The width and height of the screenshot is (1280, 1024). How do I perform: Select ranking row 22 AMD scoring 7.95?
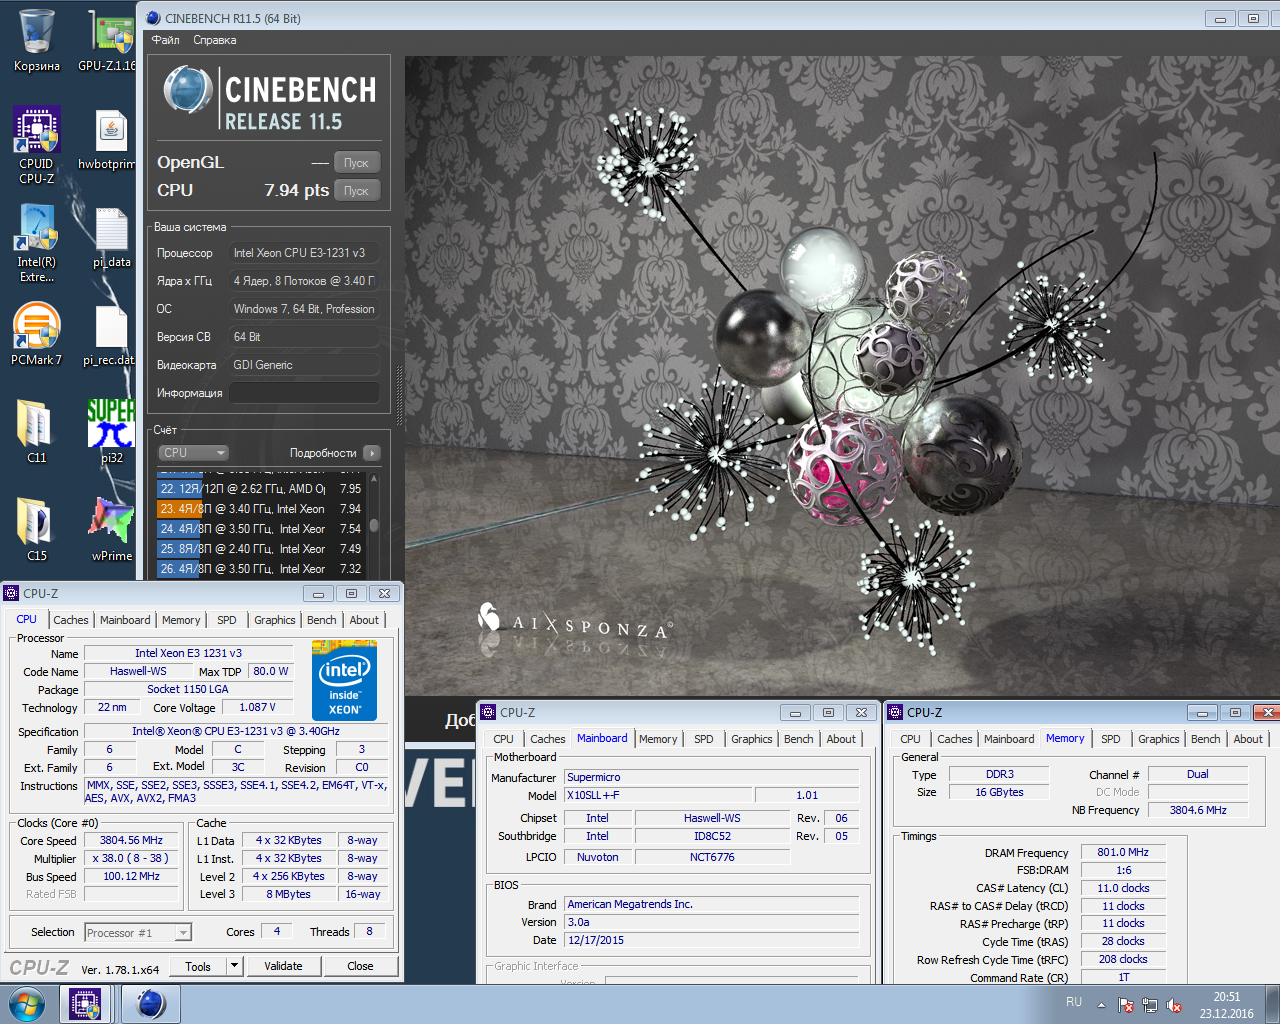tap(261, 489)
